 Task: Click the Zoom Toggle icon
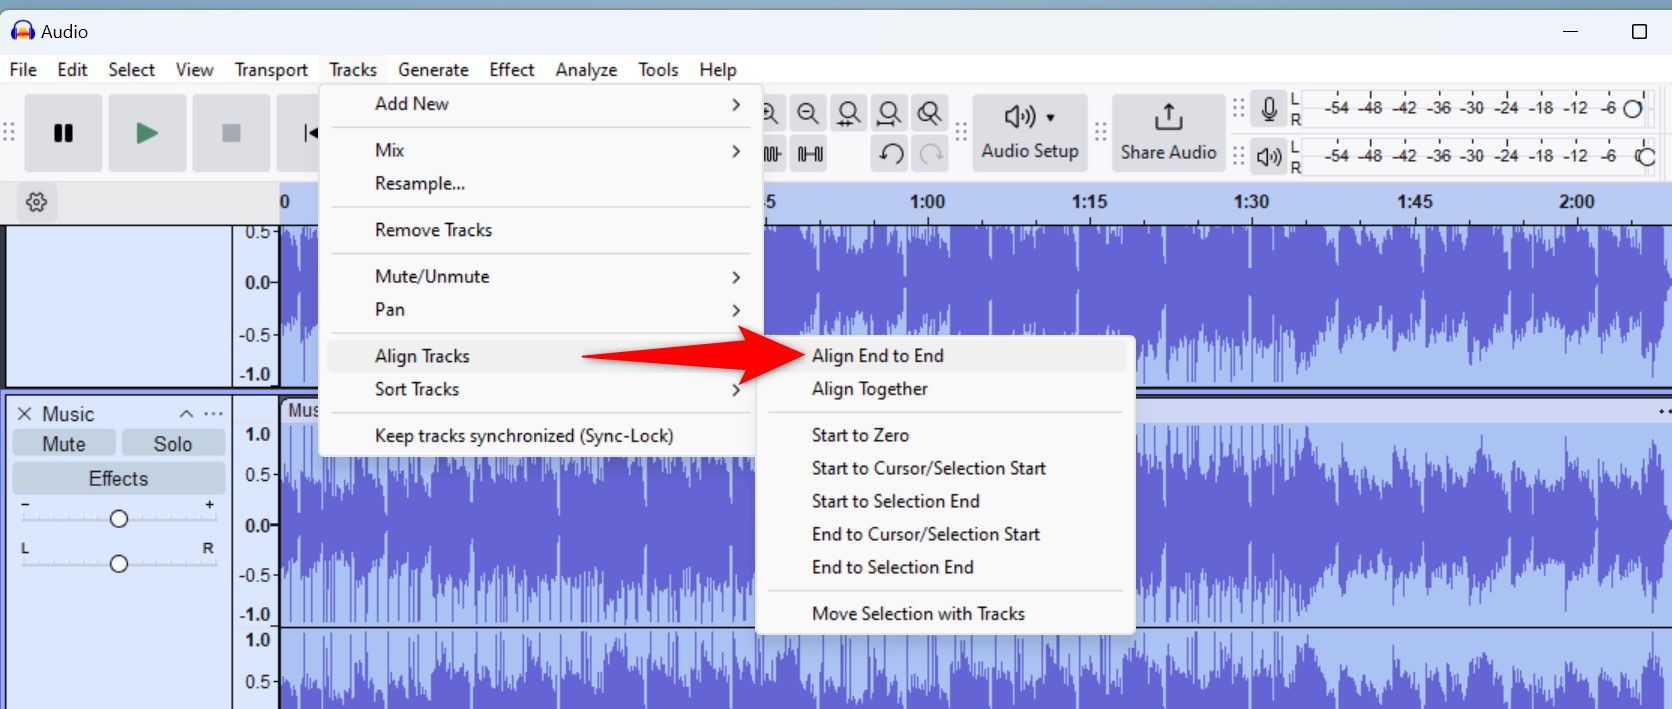(x=929, y=114)
